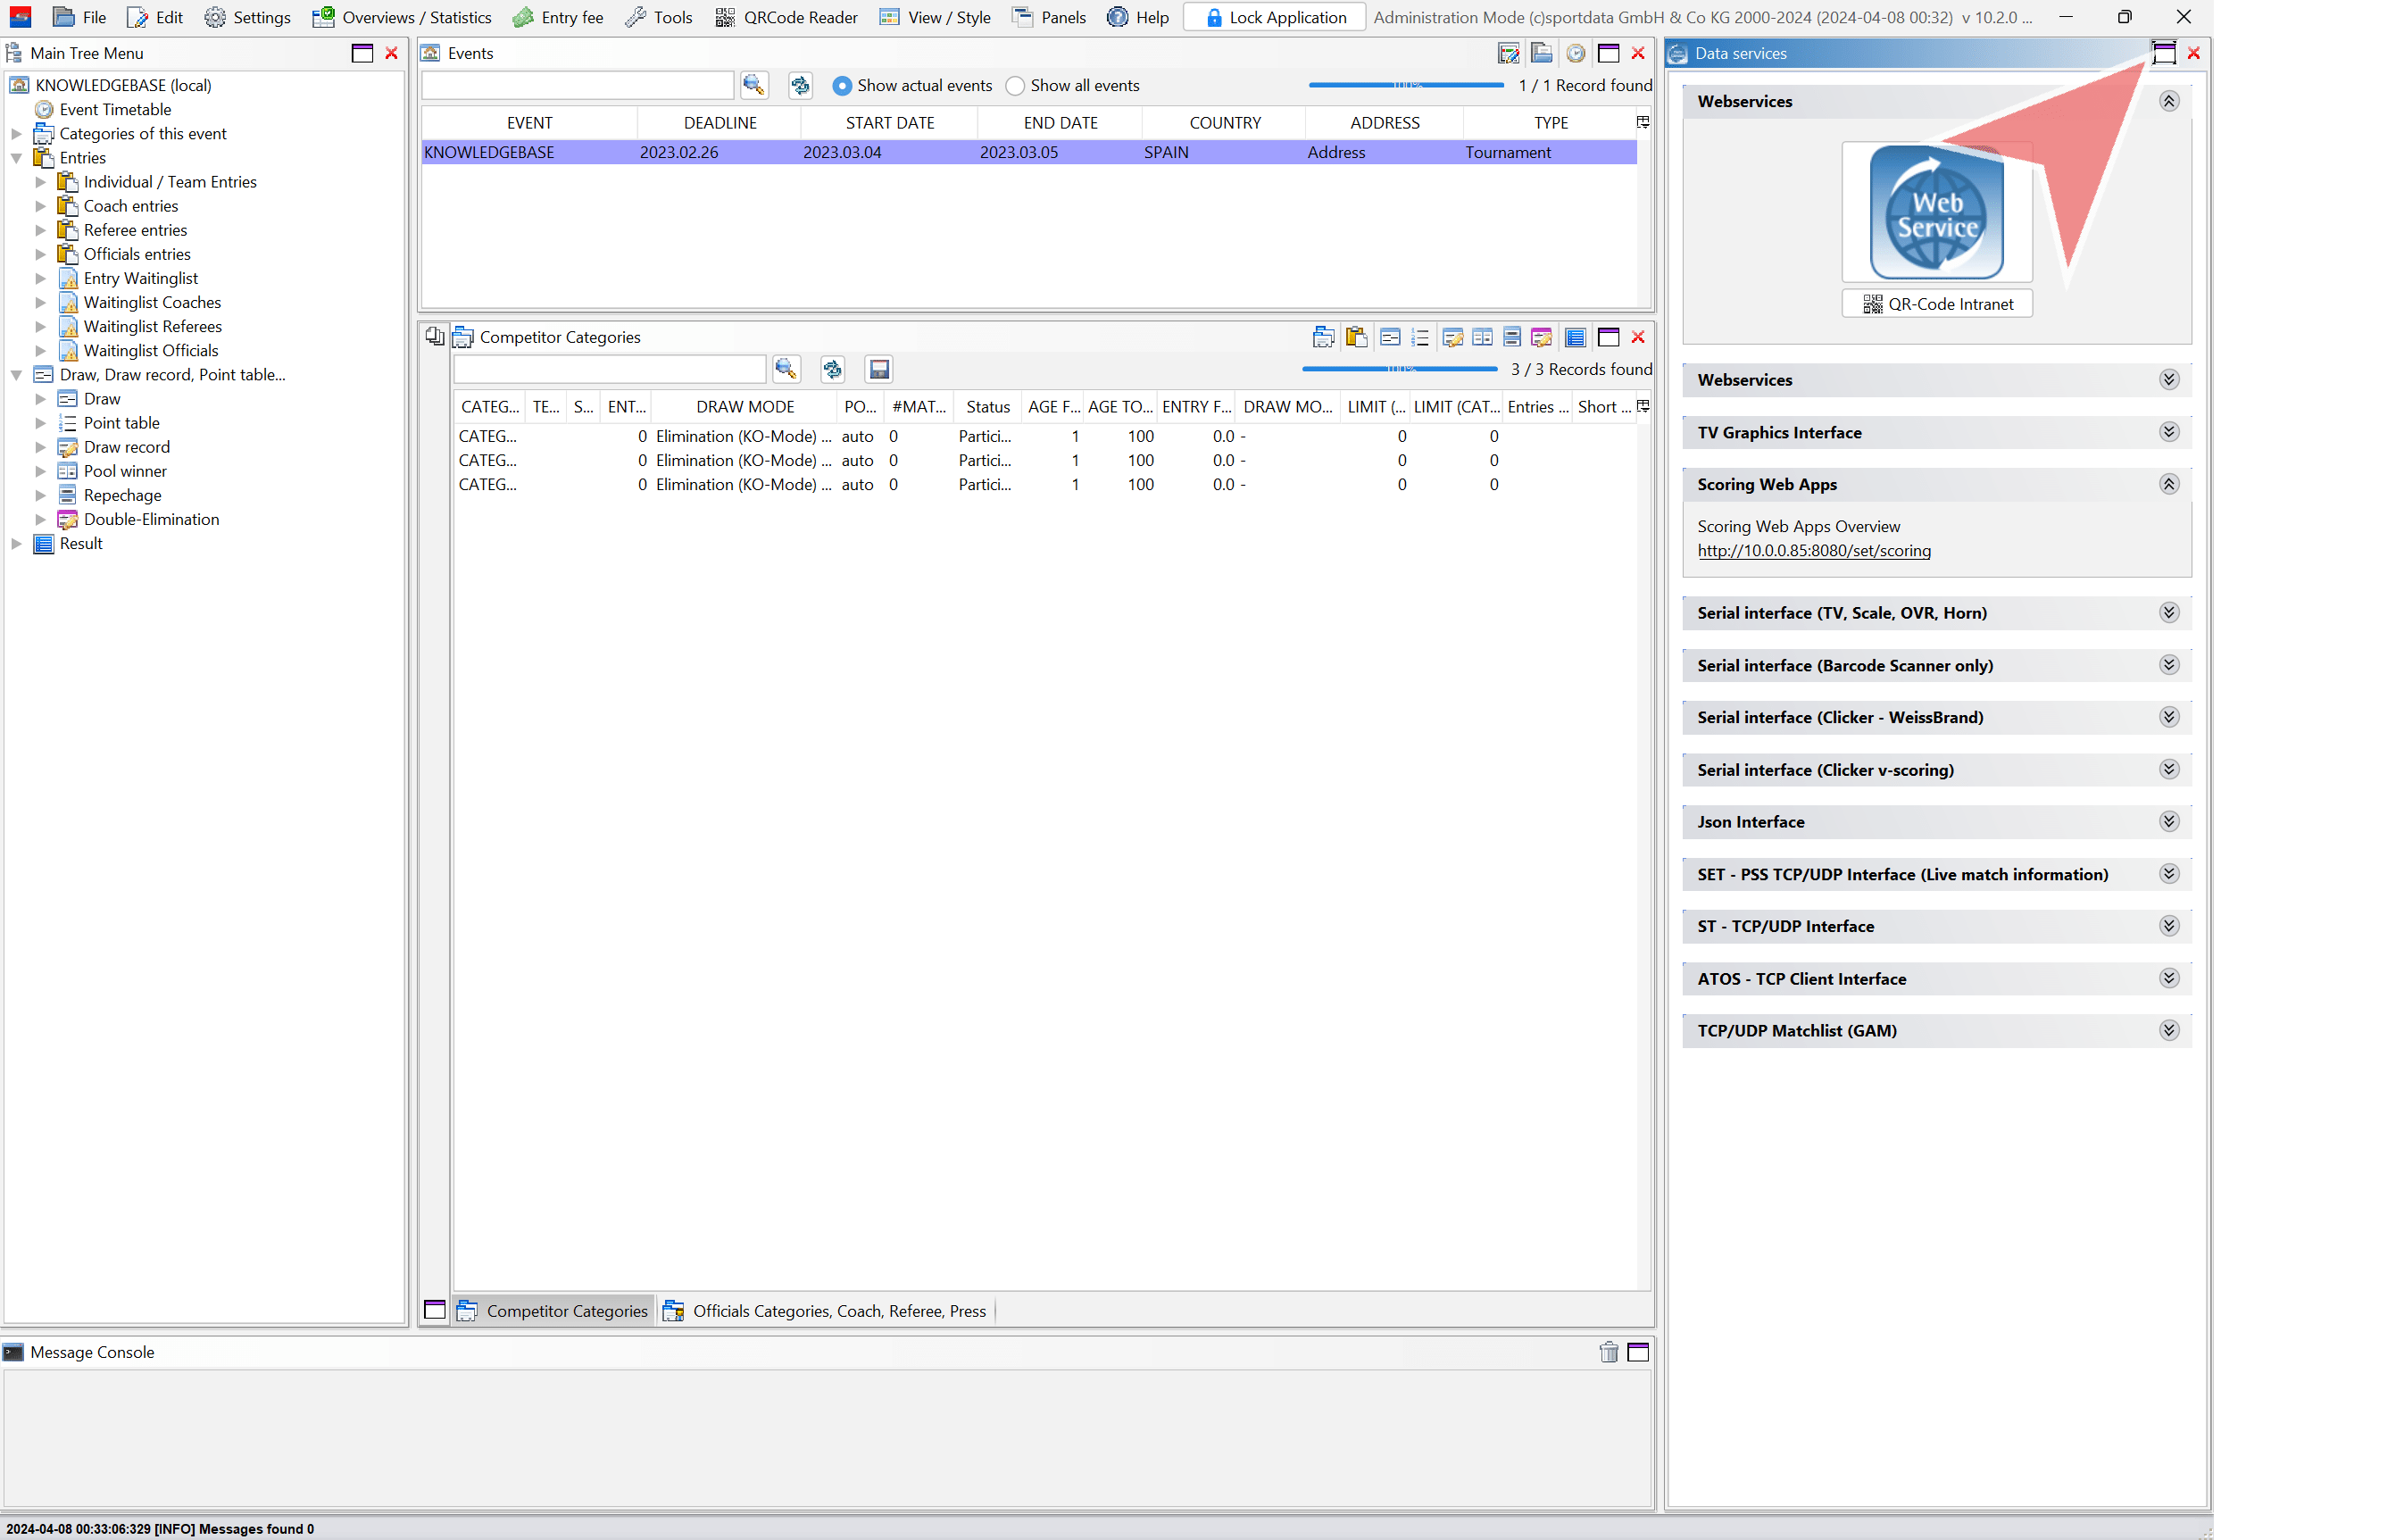Collapse the Scoring Web Apps section
The image size is (2404, 1540).
coord(2168,485)
